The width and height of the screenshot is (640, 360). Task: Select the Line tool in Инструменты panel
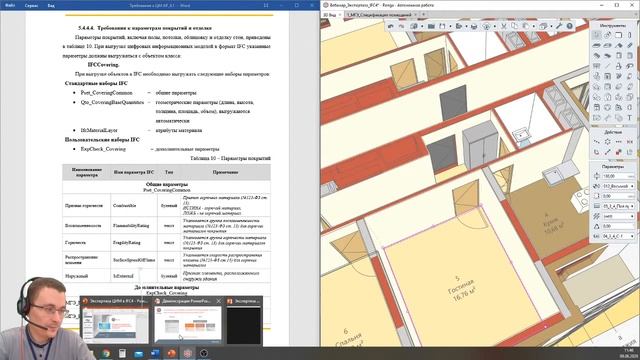click(608, 66)
